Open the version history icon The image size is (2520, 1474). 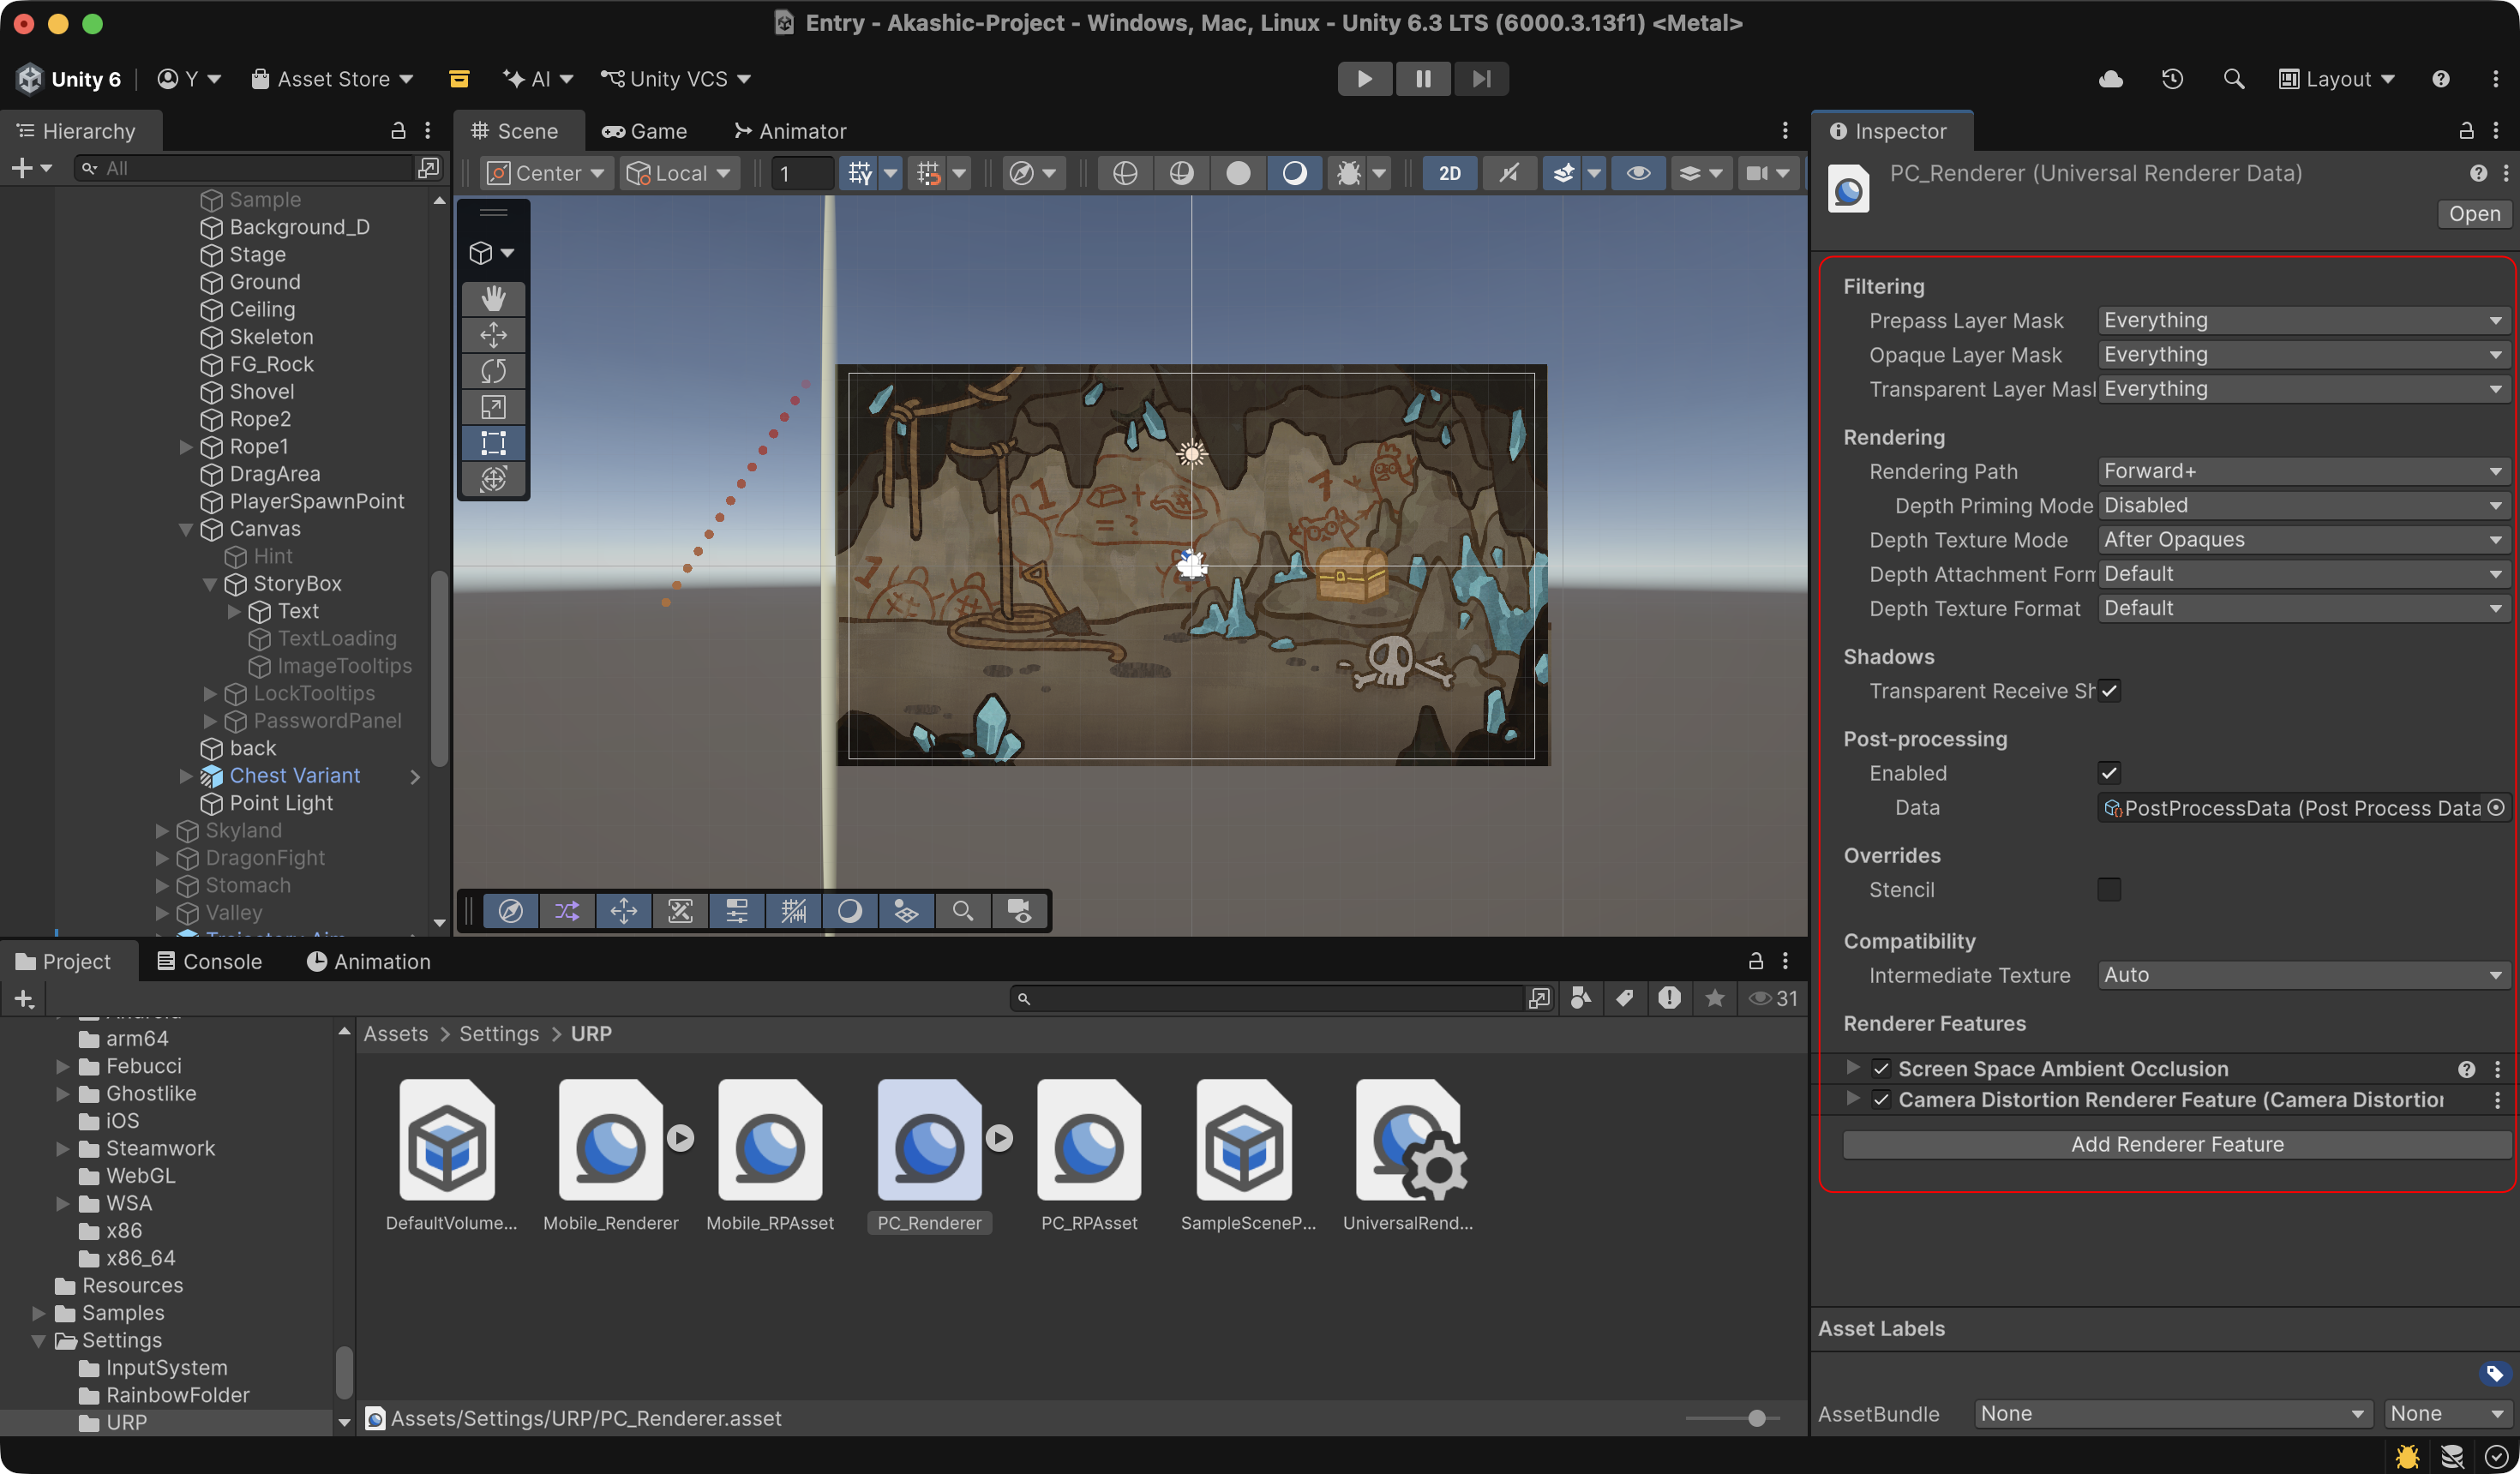pyautogui.click(x=2172, y=79)
